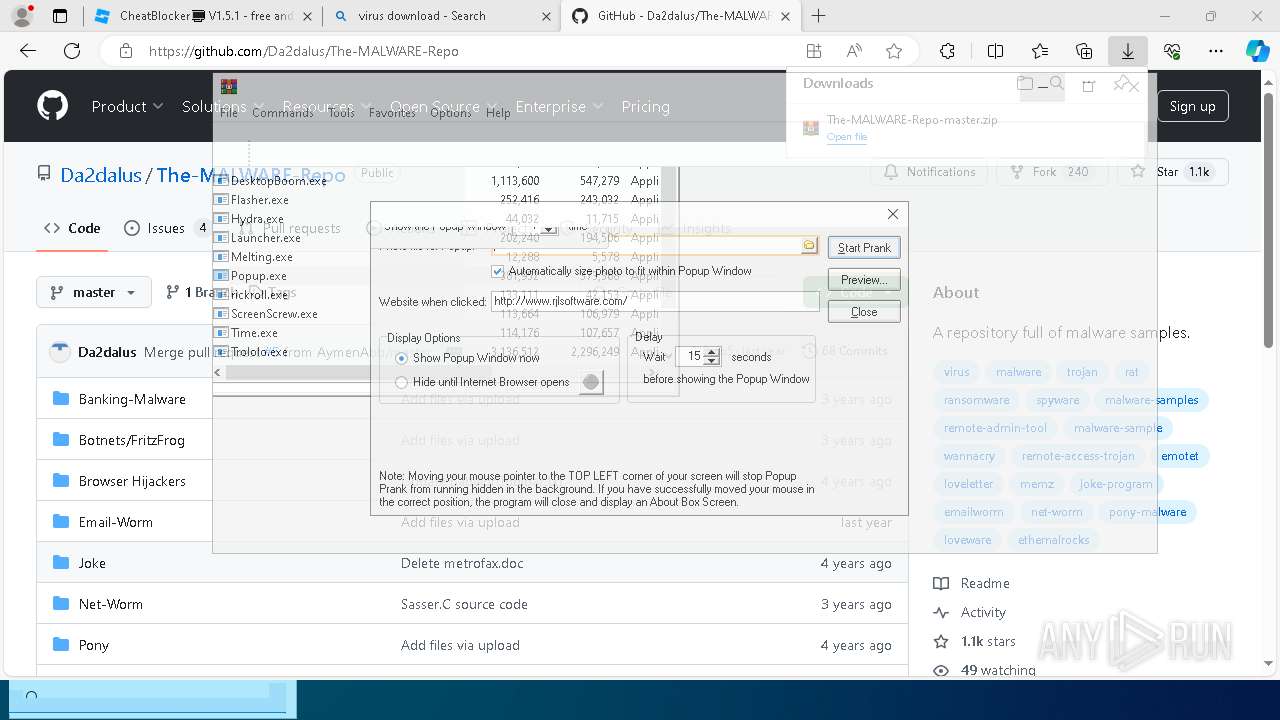1280x720 pixels.
Task: Launch the Copilot sidebar icon
Action: tap(1257, 51)
